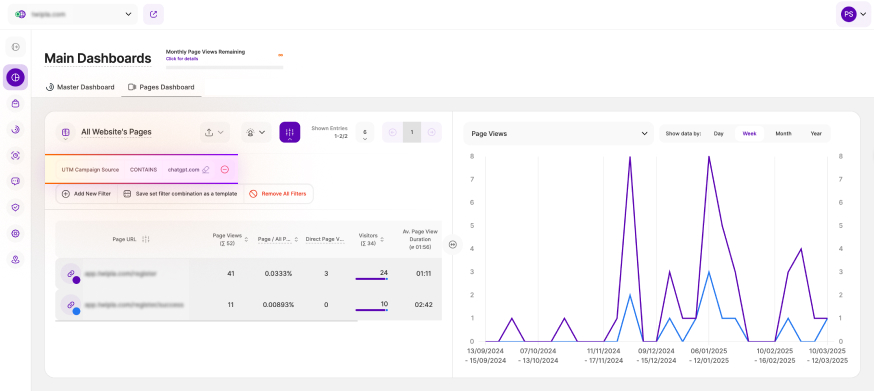Open the PS user account menu
This screenshot has height=391, width=874.
coord(853,15)
